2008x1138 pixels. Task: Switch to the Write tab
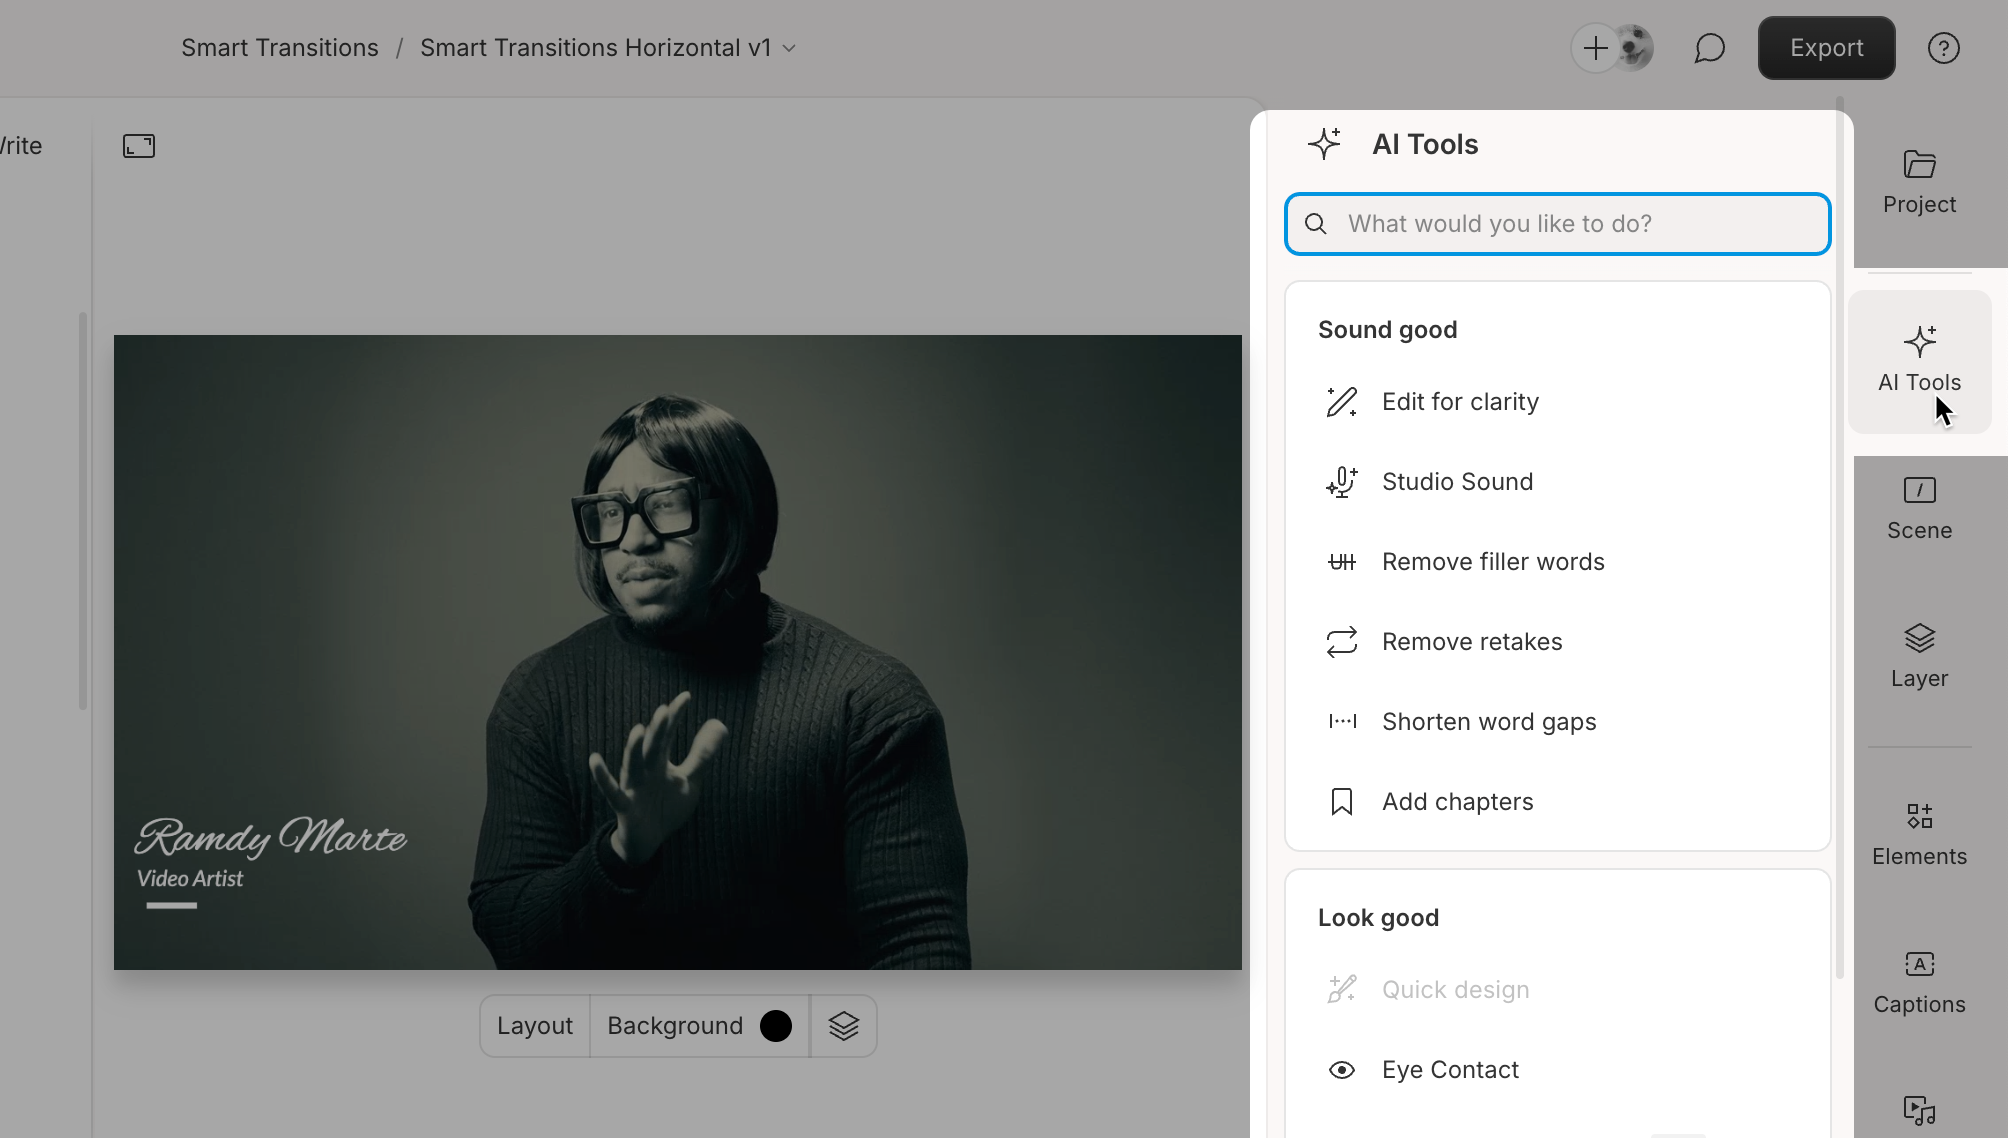click(x=20, y=146)
